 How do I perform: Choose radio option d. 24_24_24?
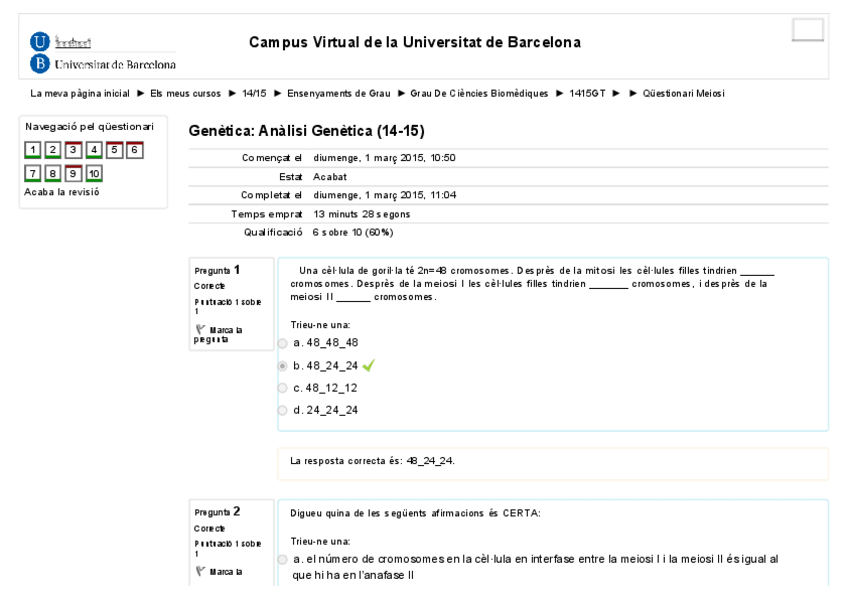pyautogui.click(x=283, y=410)
